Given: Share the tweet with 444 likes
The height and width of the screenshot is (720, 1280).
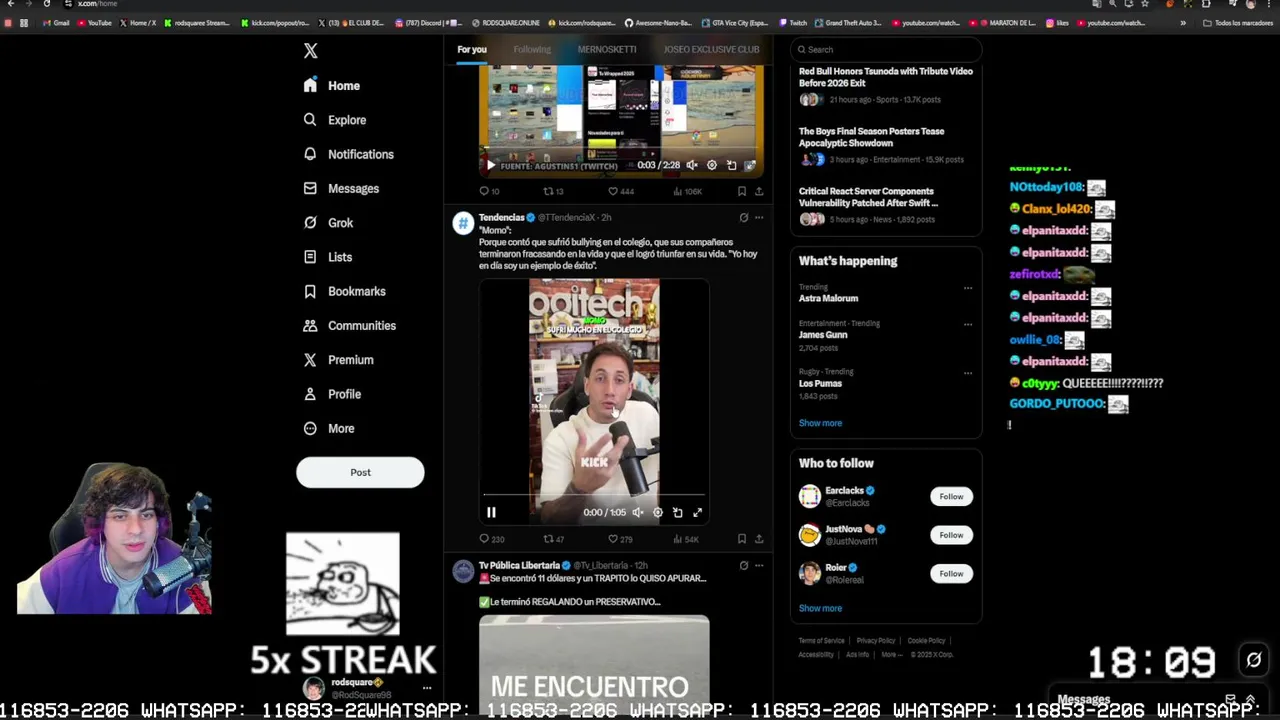Looking at the screenshot, I should click(x=759, y=191).
